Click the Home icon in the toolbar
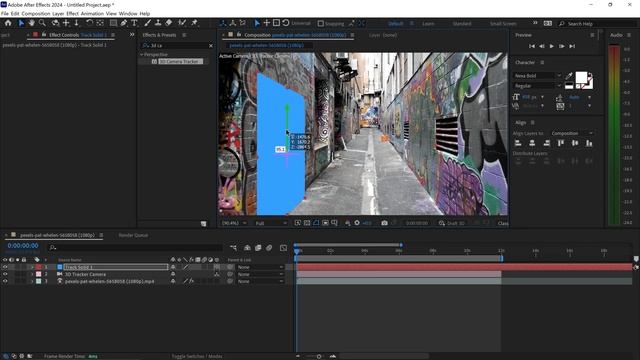 point(8,23)
